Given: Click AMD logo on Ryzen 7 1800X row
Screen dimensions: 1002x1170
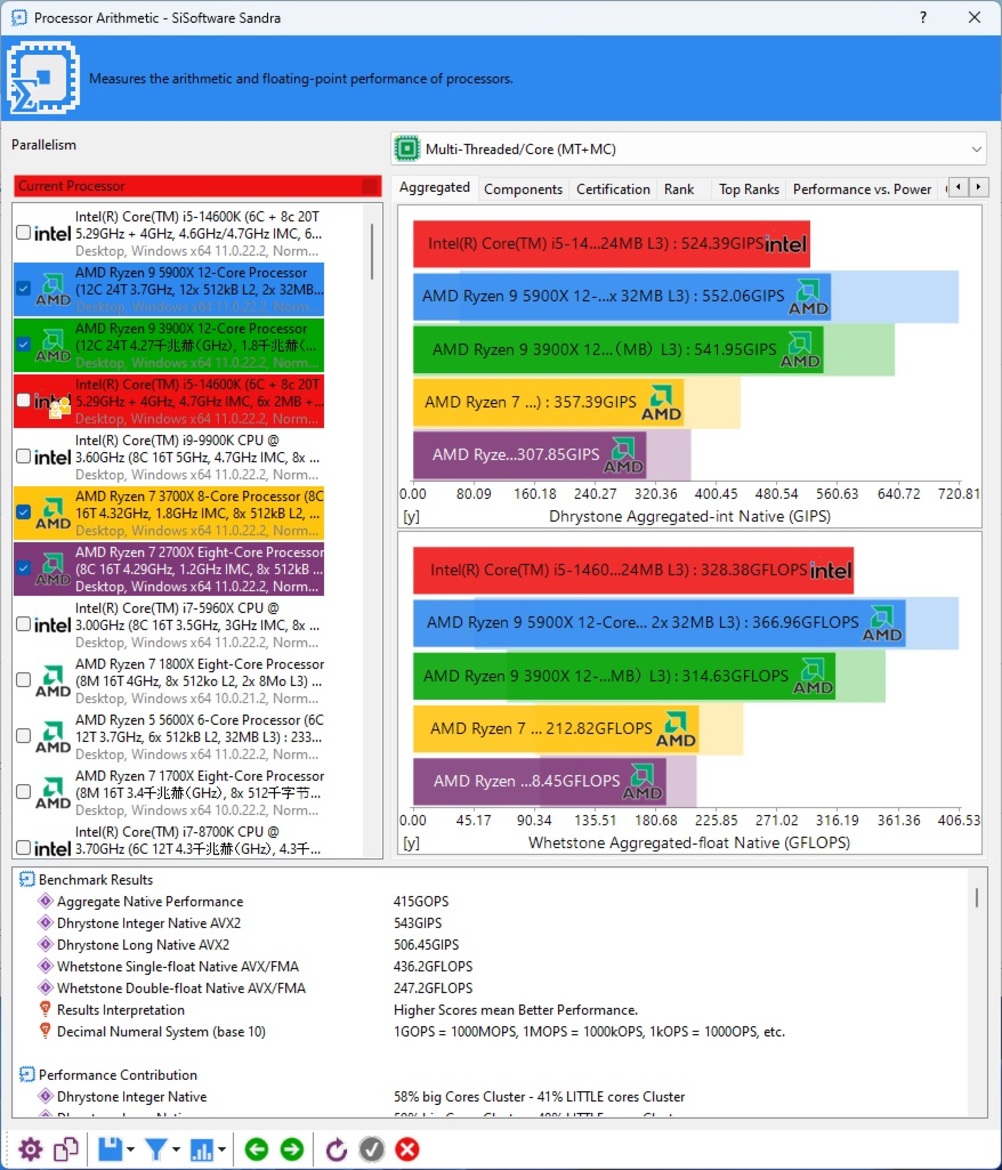Looking at the screenshot, I should [x=53, y=681].
